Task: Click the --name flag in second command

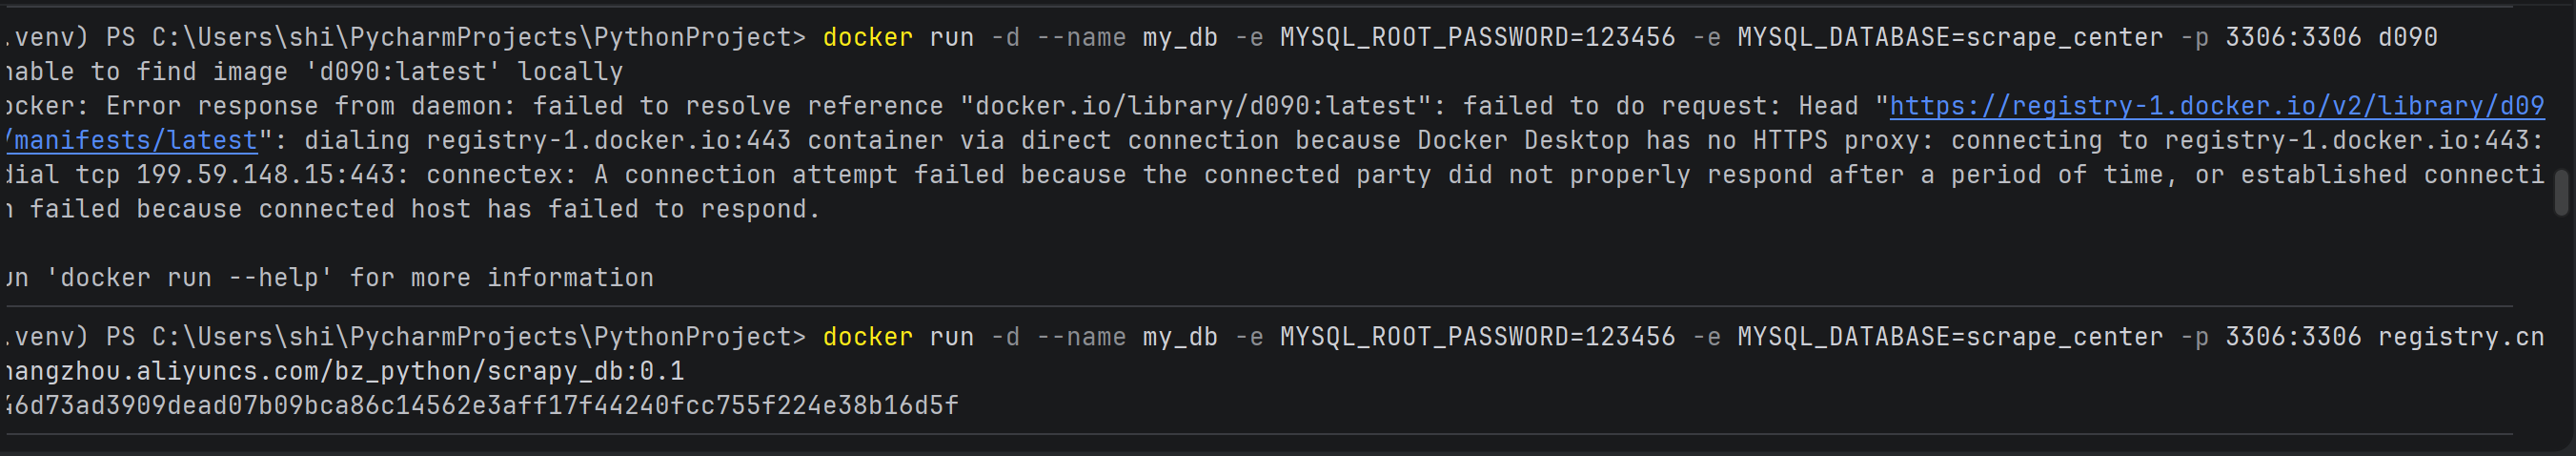Action: click(x=1081, y=337)
